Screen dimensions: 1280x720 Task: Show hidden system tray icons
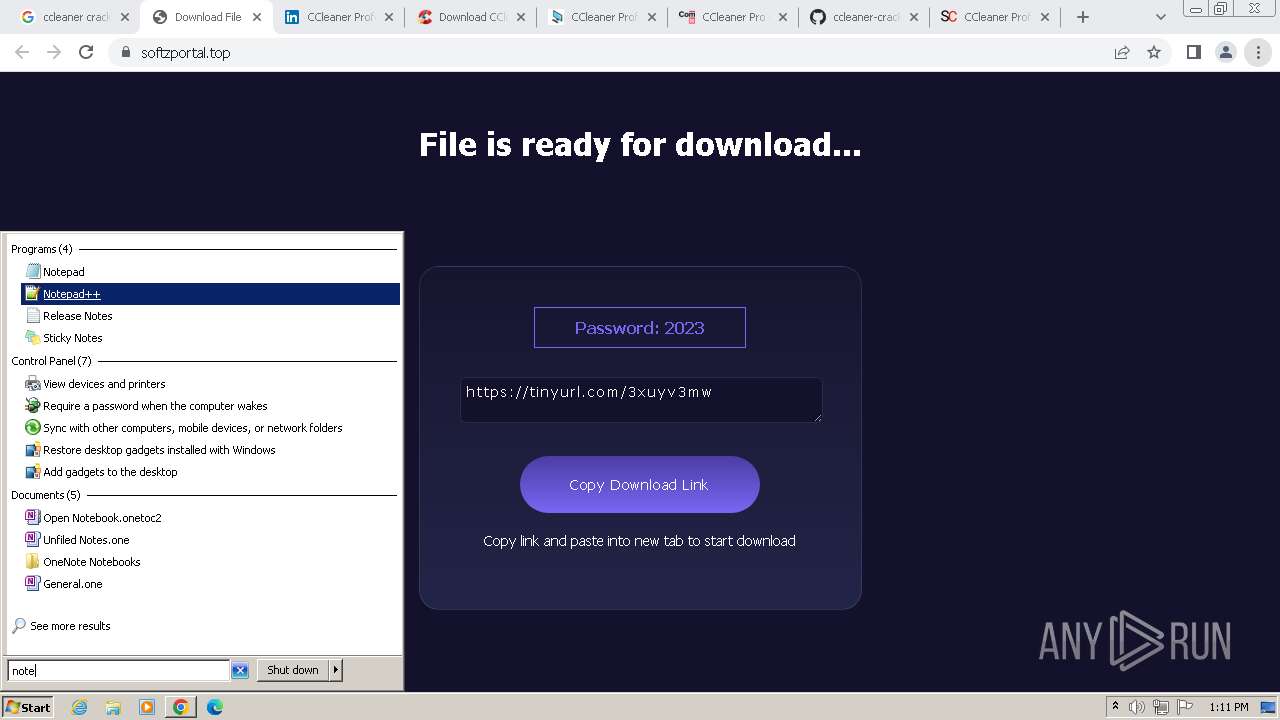(1115, 707)
